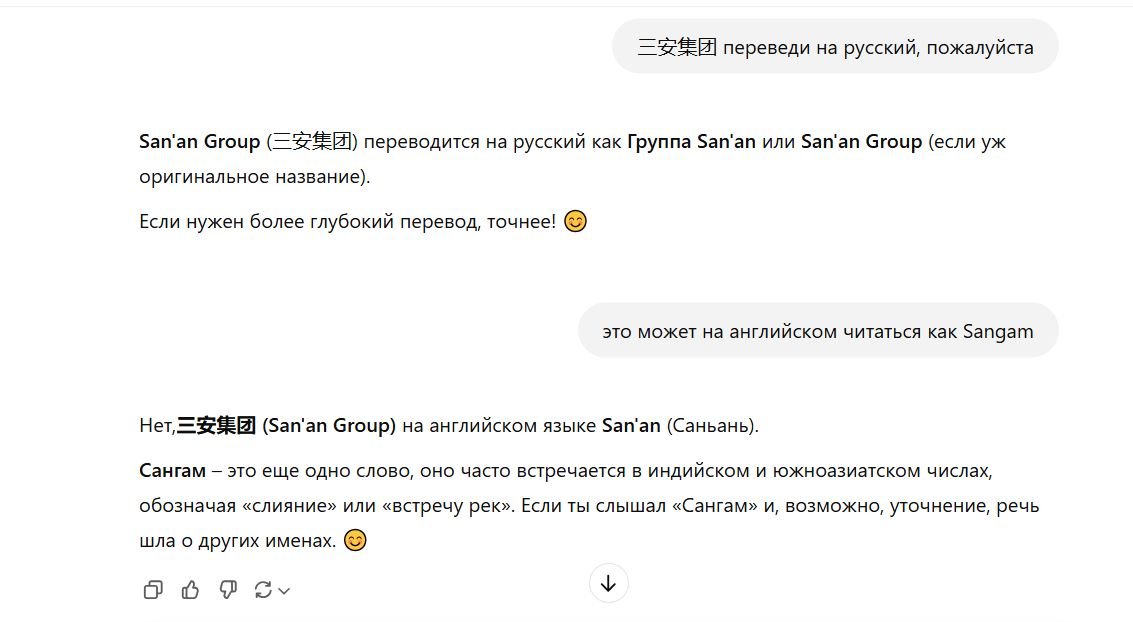Screen dimensions: 1133x622
Task: Click the text «(Саньань)» in second reply
Action: [712, 426]
